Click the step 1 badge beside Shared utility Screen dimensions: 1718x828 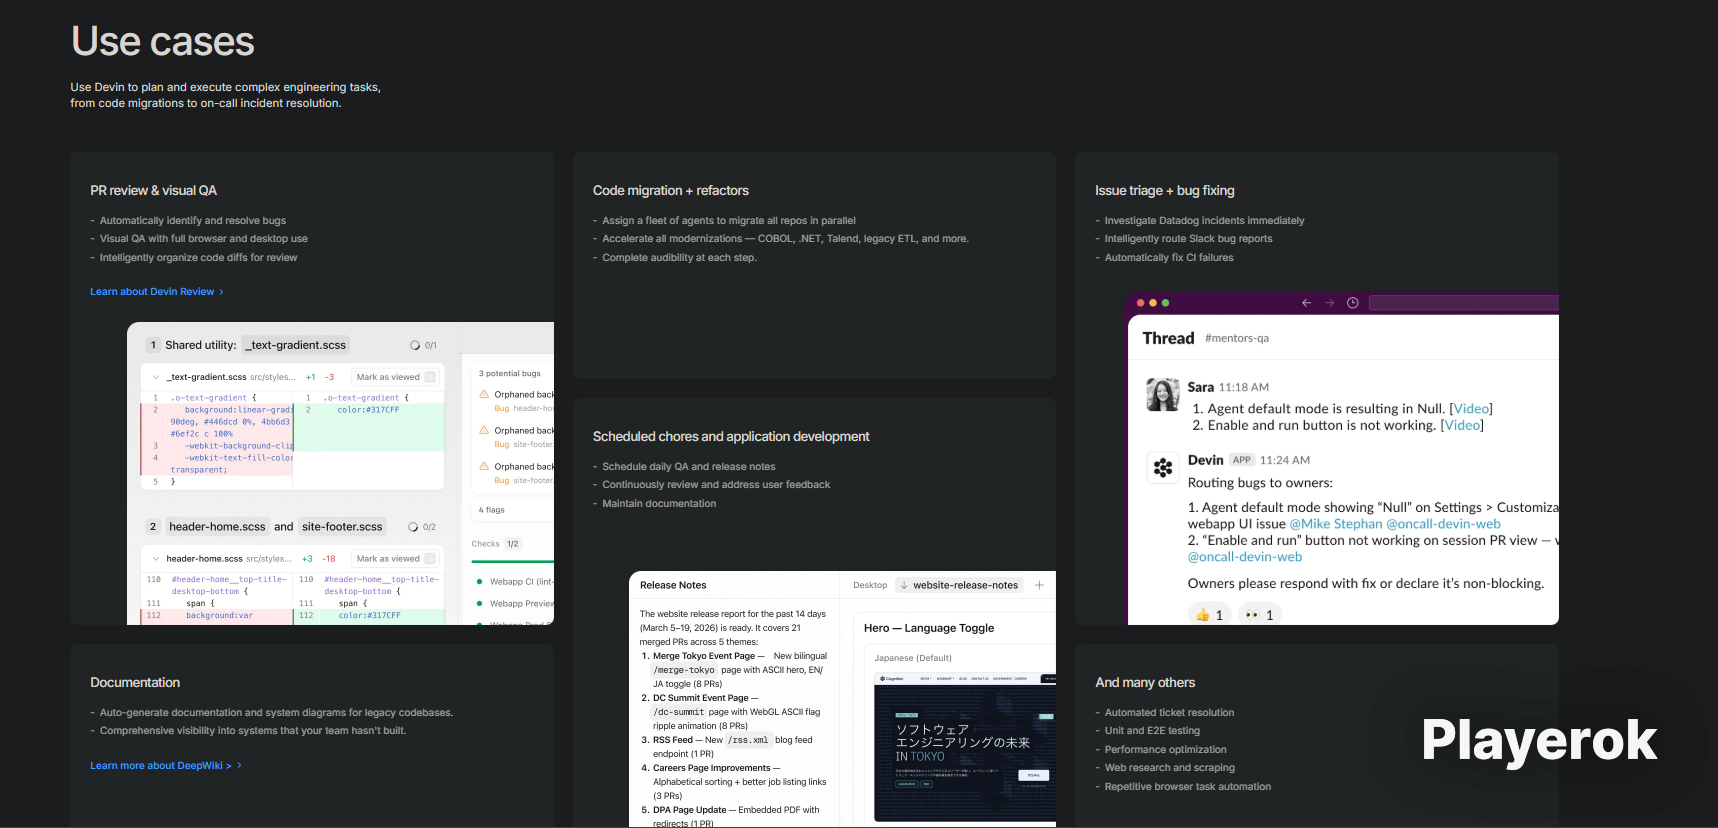tap(153, 345)
